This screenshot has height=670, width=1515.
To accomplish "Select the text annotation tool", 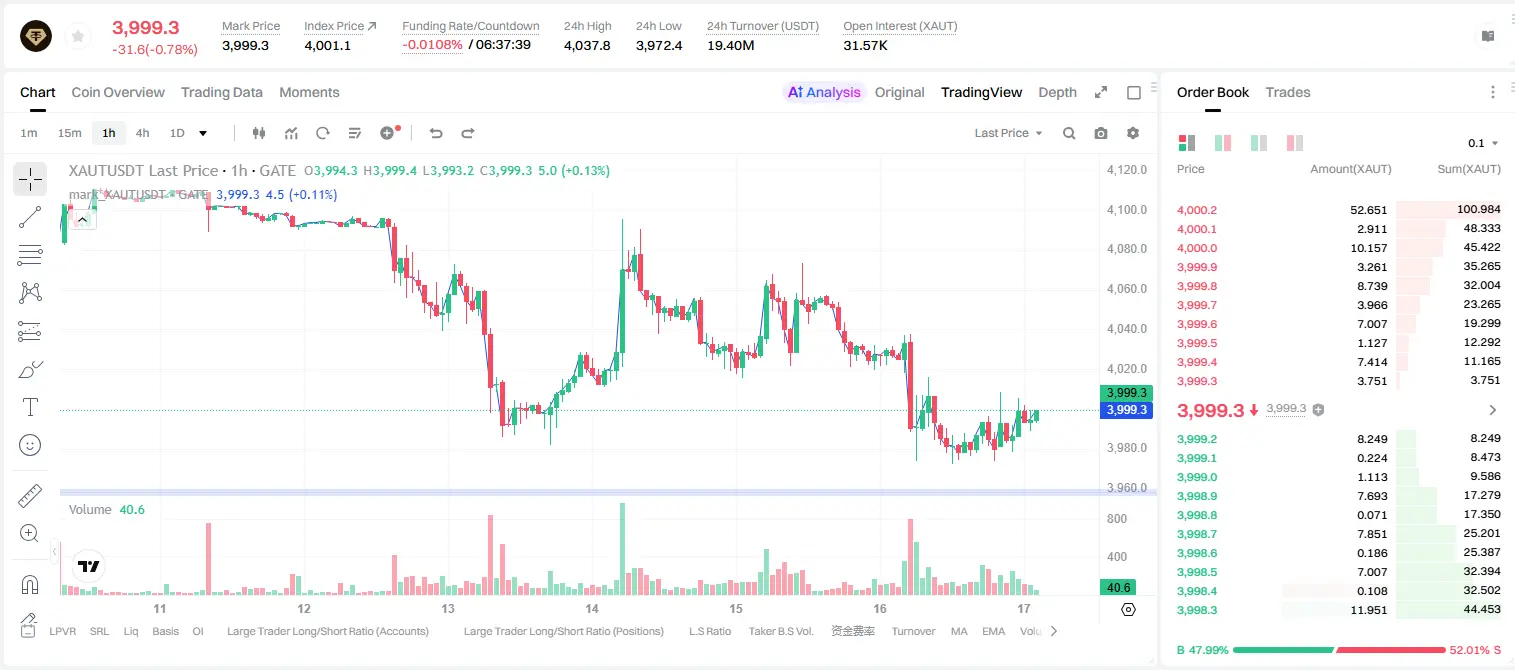I will pos(30,407).
